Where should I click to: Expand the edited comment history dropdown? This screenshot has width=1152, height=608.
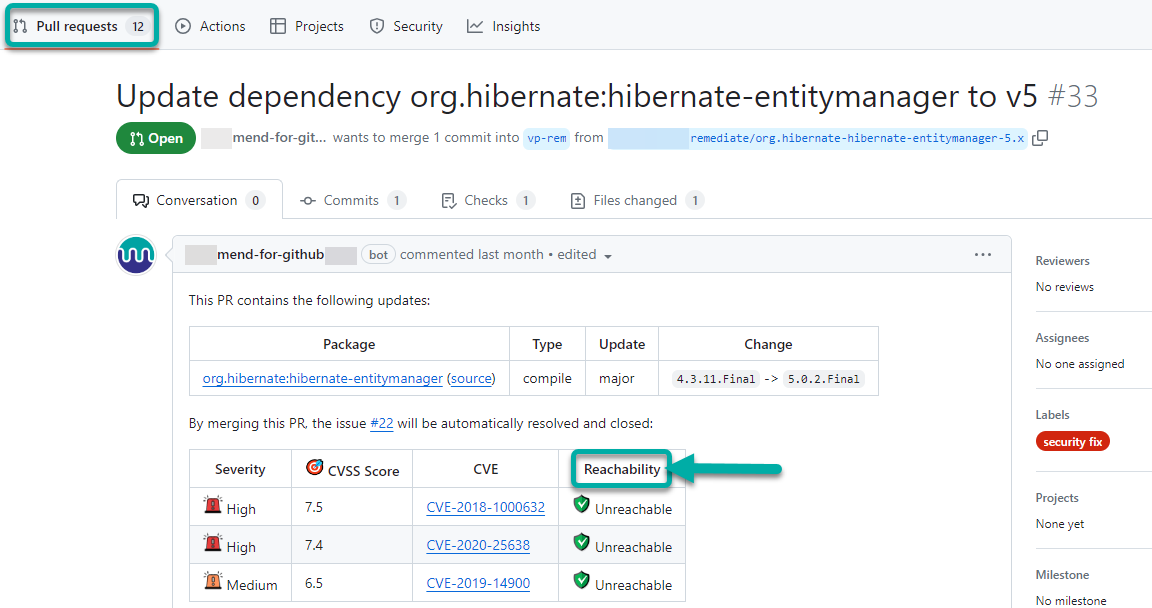click(x=607, y=256)
